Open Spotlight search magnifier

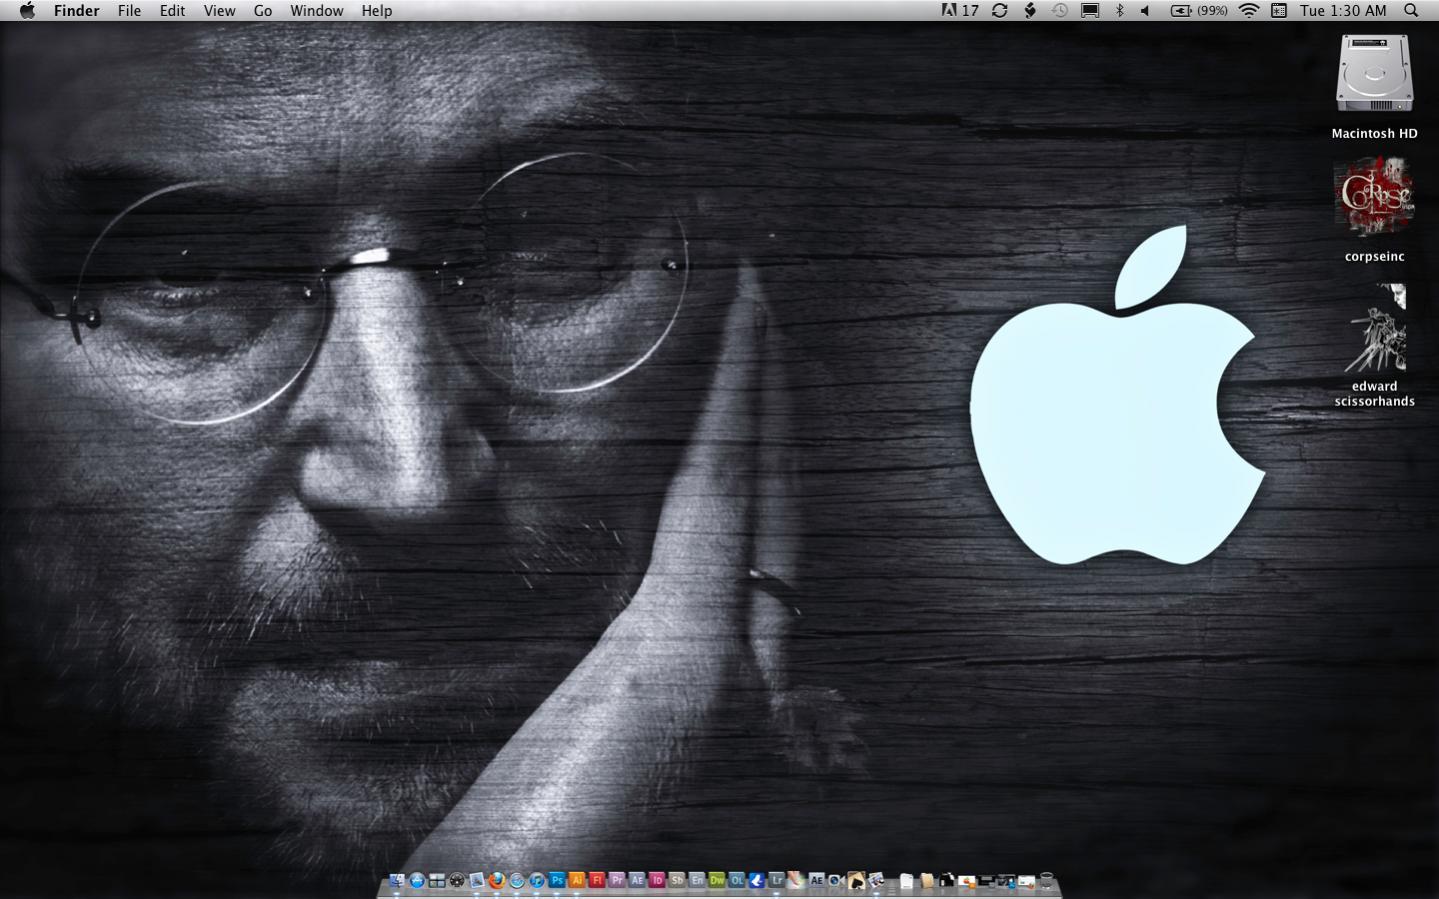click(1411, 10)
